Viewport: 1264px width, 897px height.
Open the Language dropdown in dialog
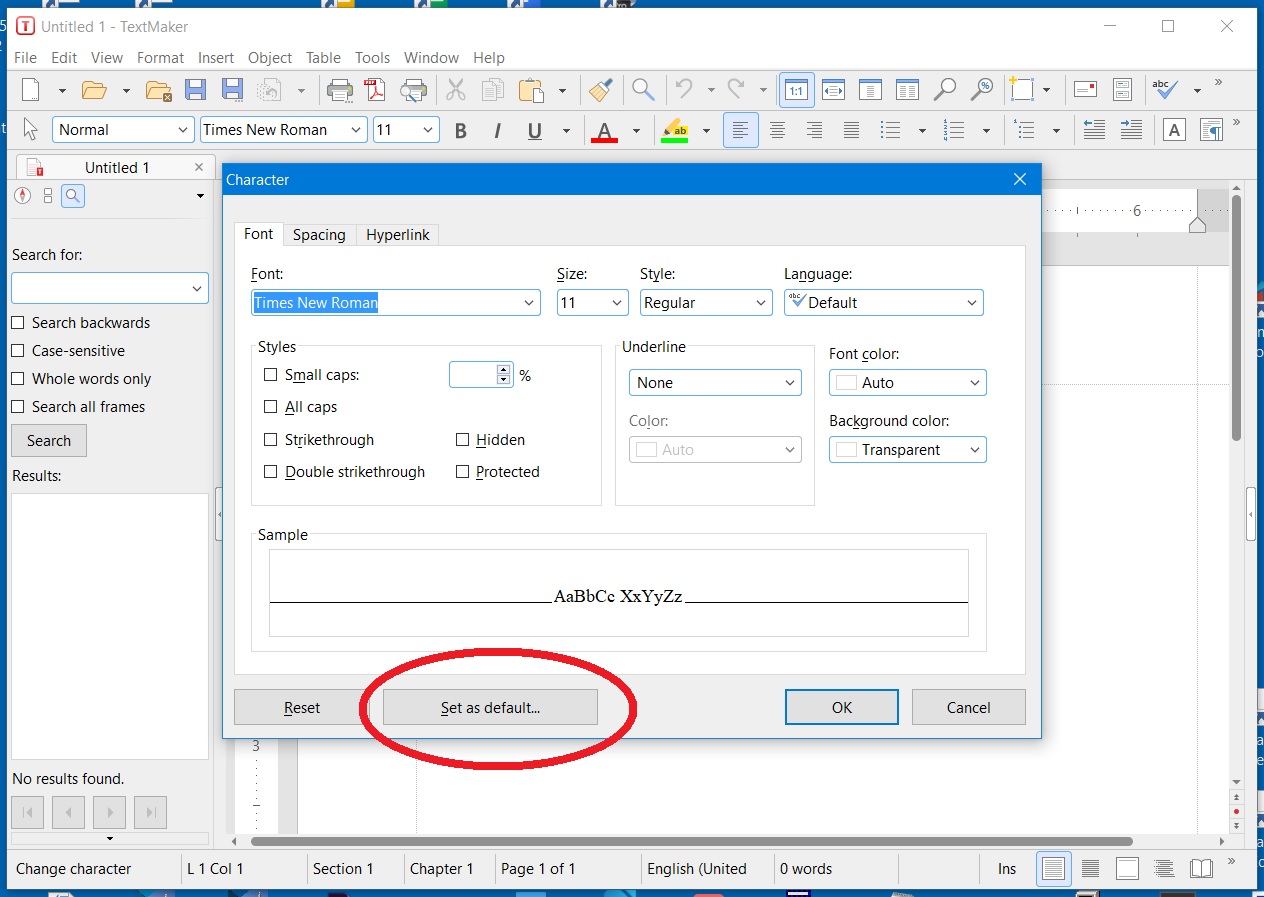(883, 303)
